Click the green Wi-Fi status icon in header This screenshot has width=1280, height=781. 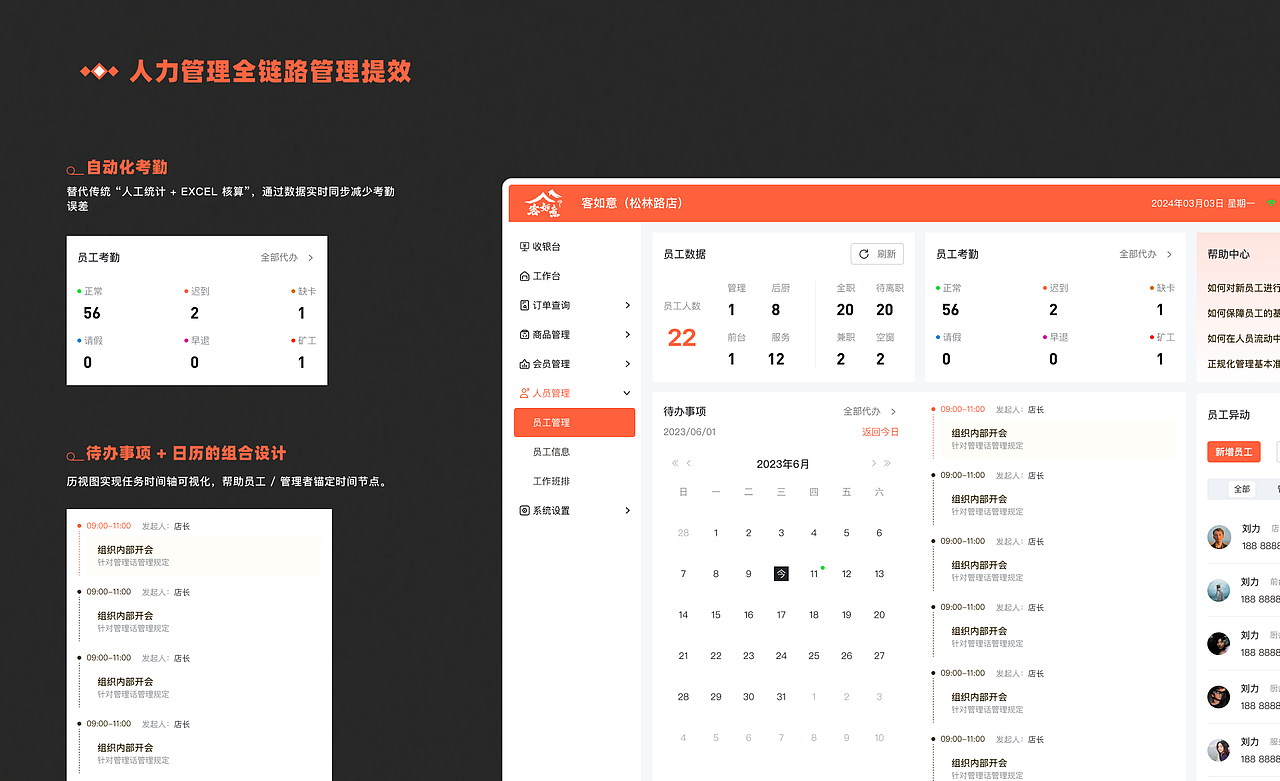1272,202
